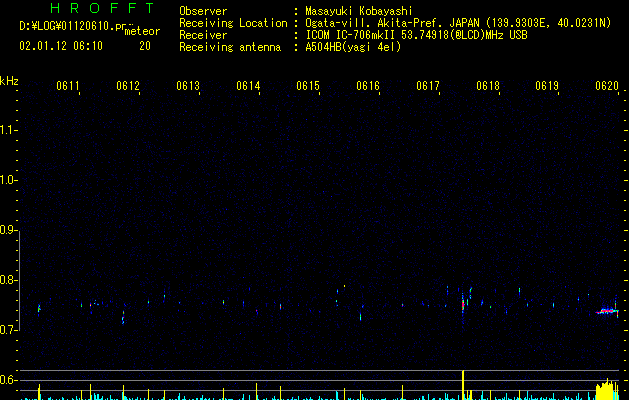Click the kHz axis unit label
629x400 pixels.
[9, 81]
